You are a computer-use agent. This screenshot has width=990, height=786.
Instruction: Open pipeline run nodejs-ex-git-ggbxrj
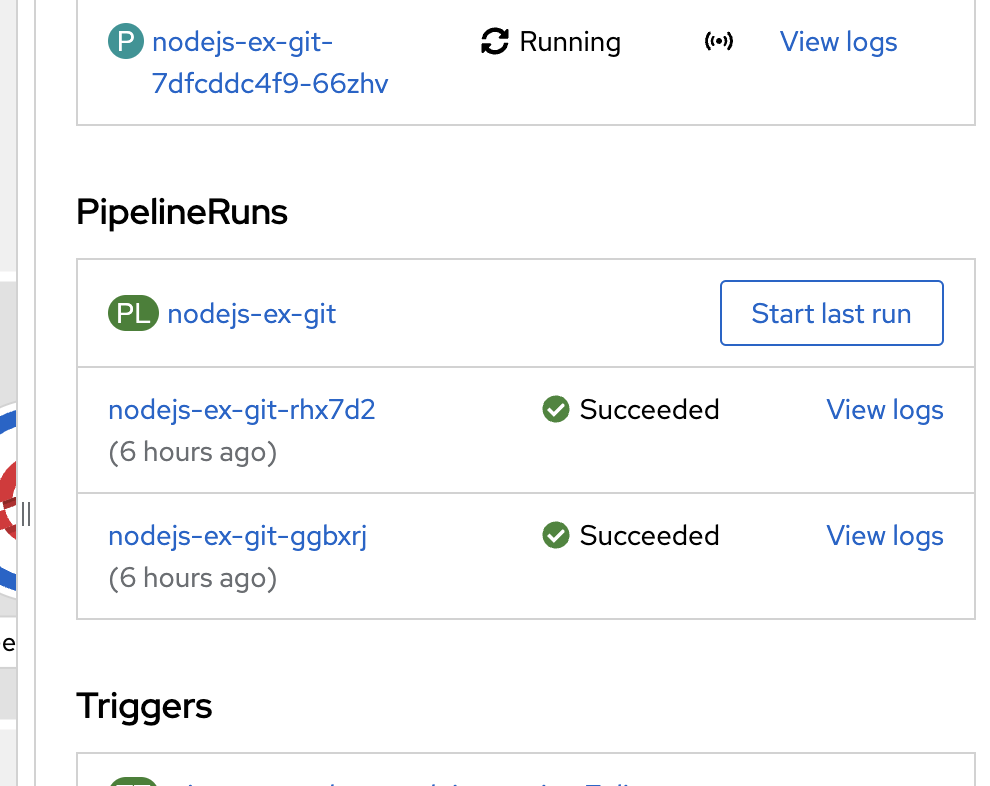[237, 535]
